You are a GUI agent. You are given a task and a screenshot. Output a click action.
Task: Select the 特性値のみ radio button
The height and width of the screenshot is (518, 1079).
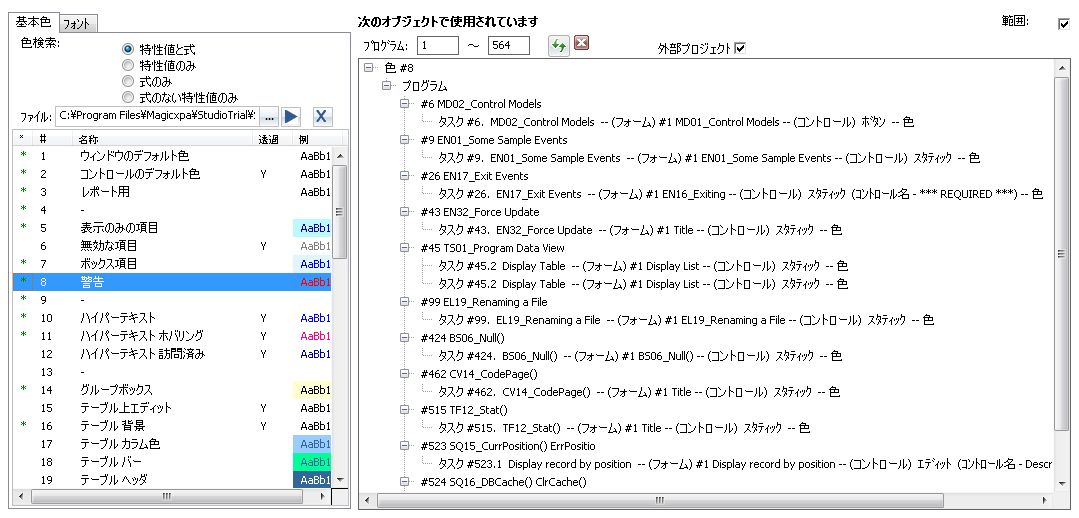click(x=127, y=65)
